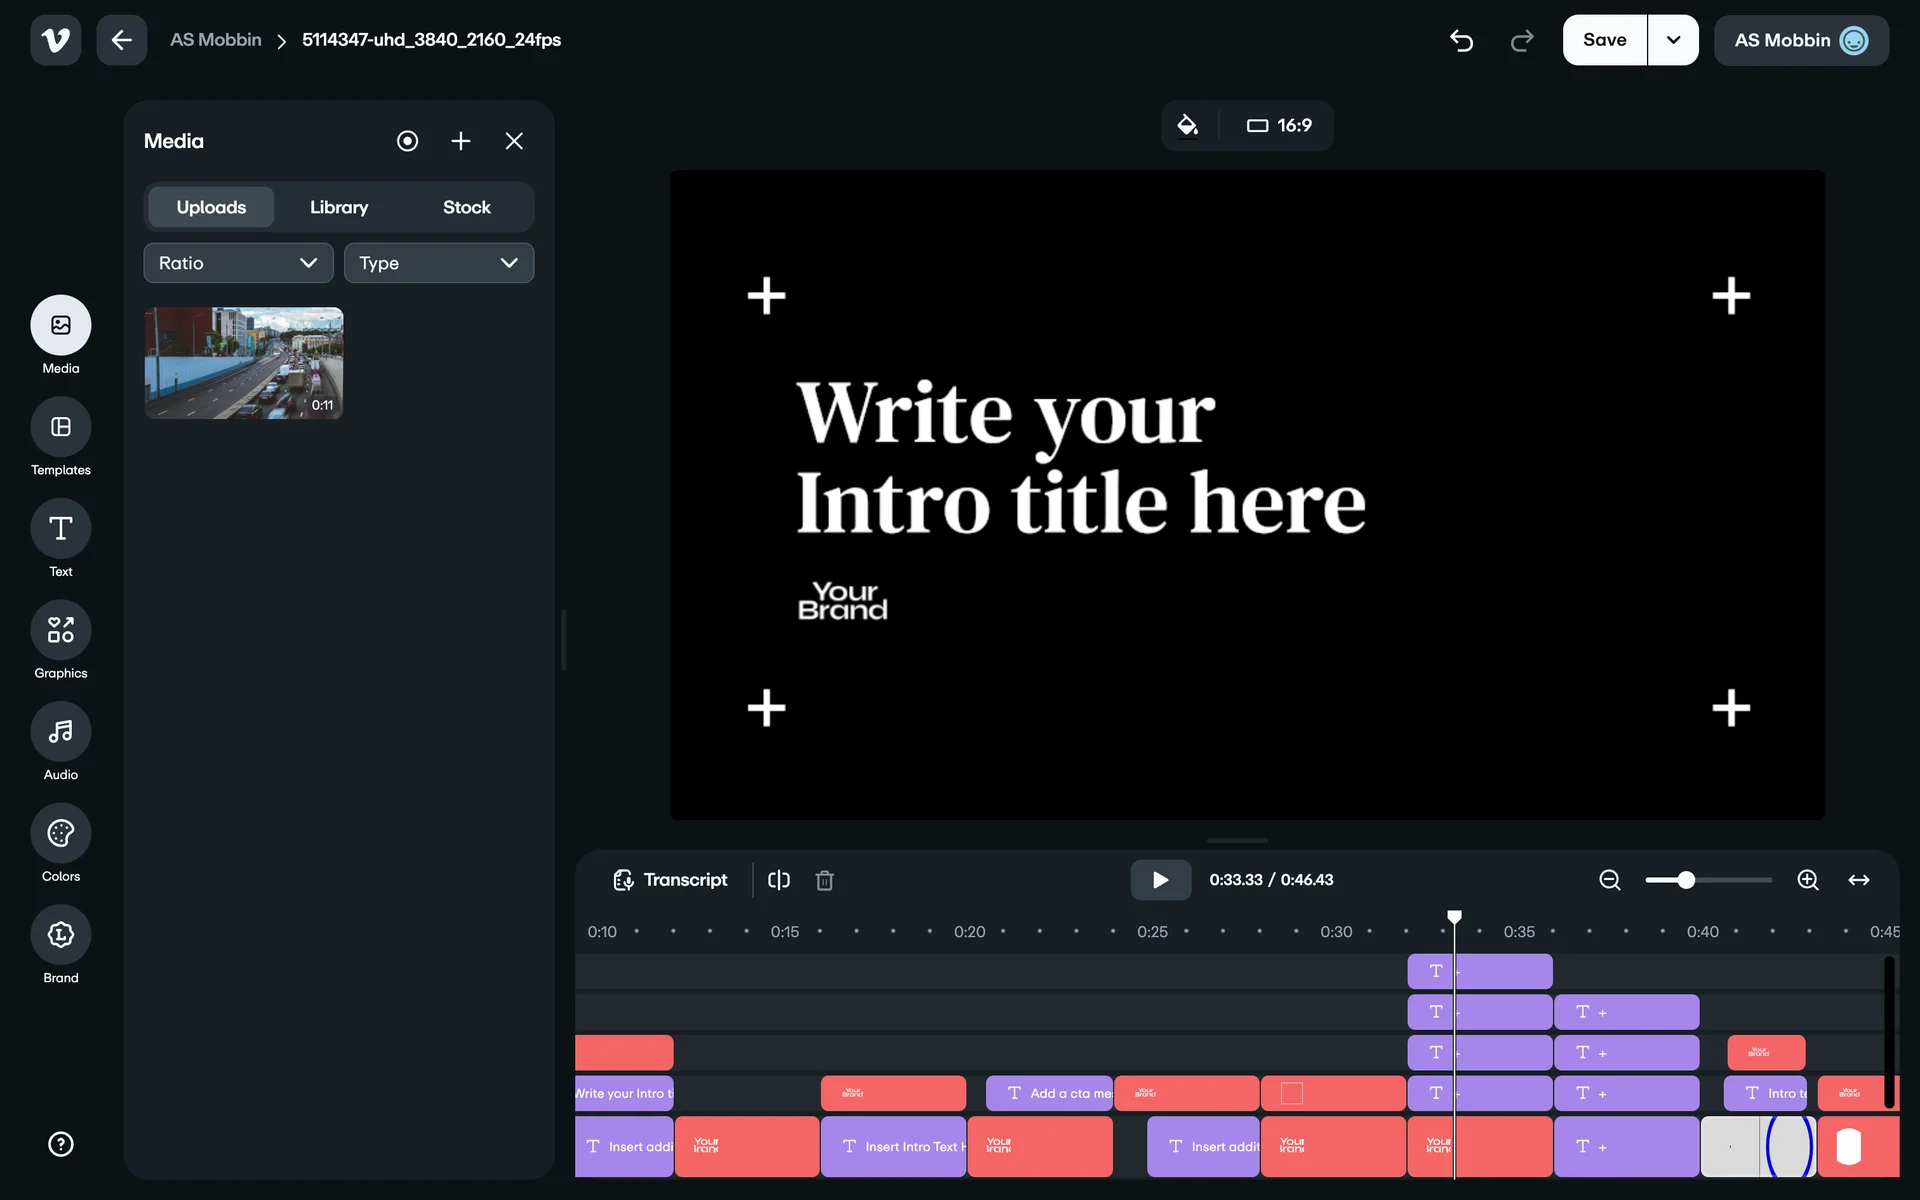
Task: Click the Save button
Action: (x=1604, y=40)
